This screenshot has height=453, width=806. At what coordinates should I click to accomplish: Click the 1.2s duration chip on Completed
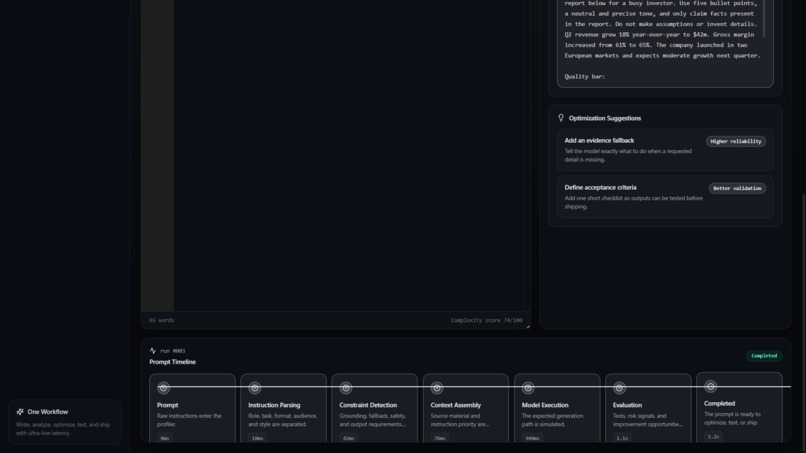point(713,437)
